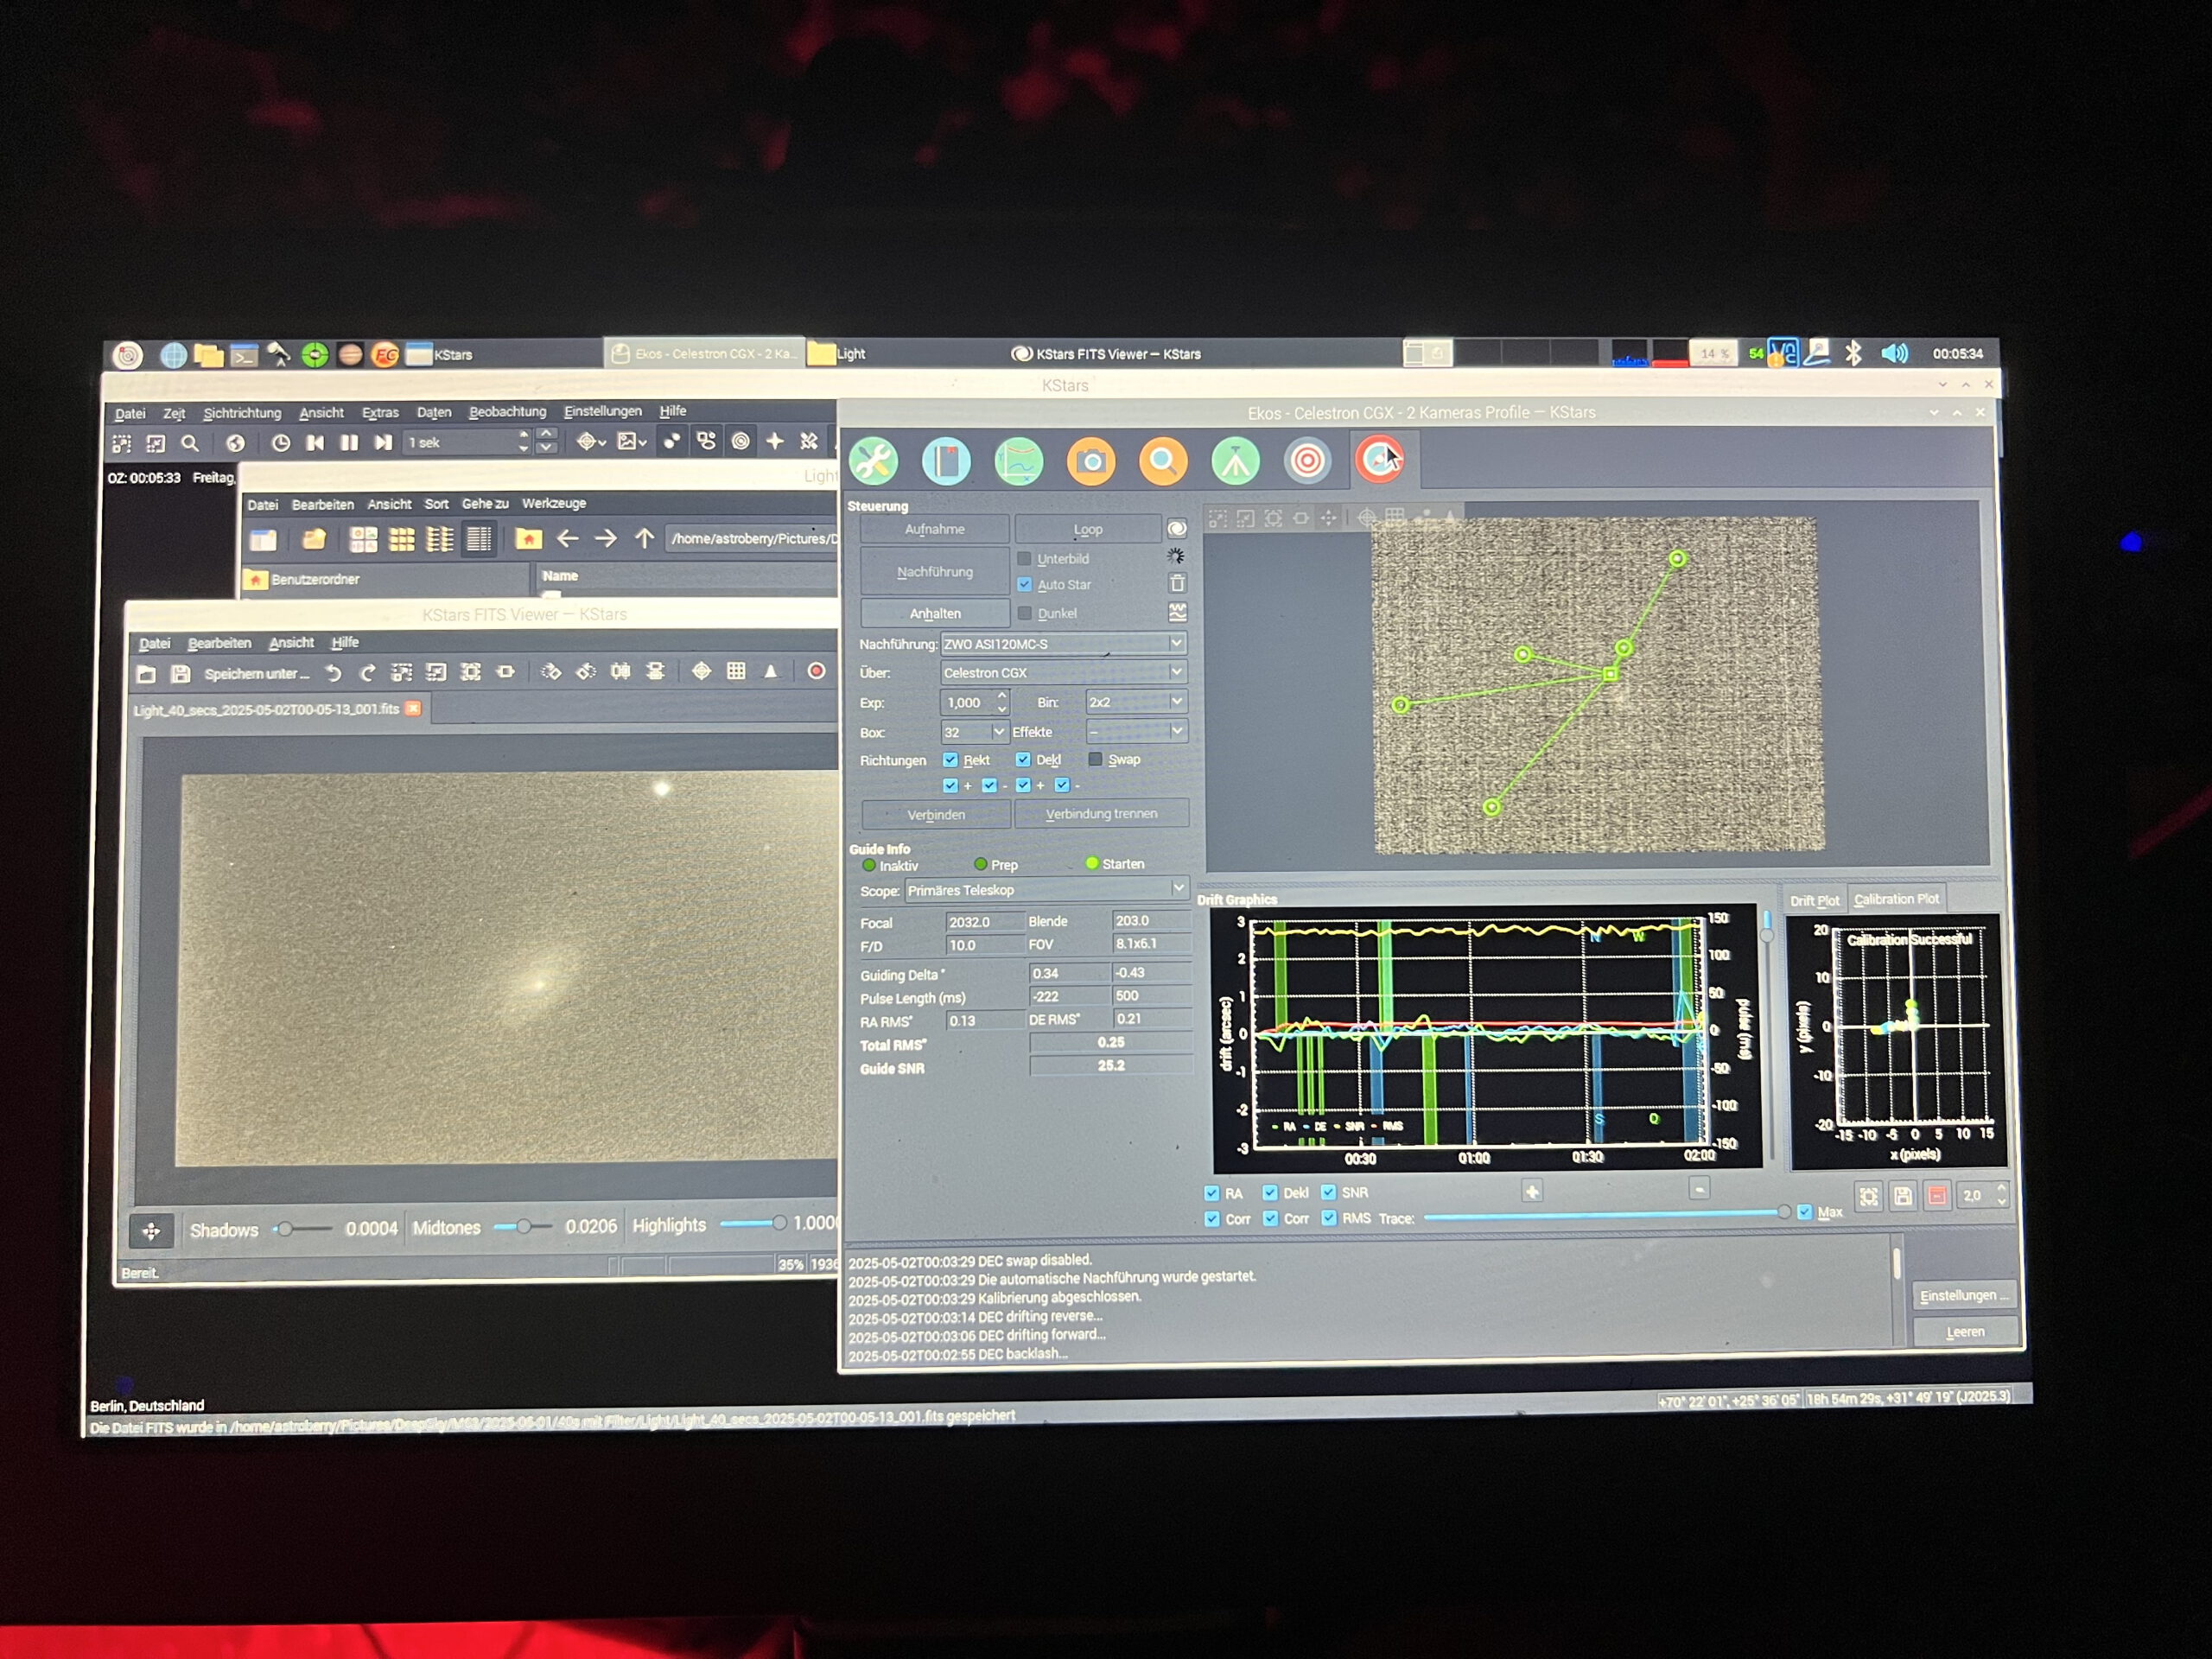This screenshot has width=2212, height=1659.
Task: Click find object magnifier in KStars toolbar
Action: 190,443
